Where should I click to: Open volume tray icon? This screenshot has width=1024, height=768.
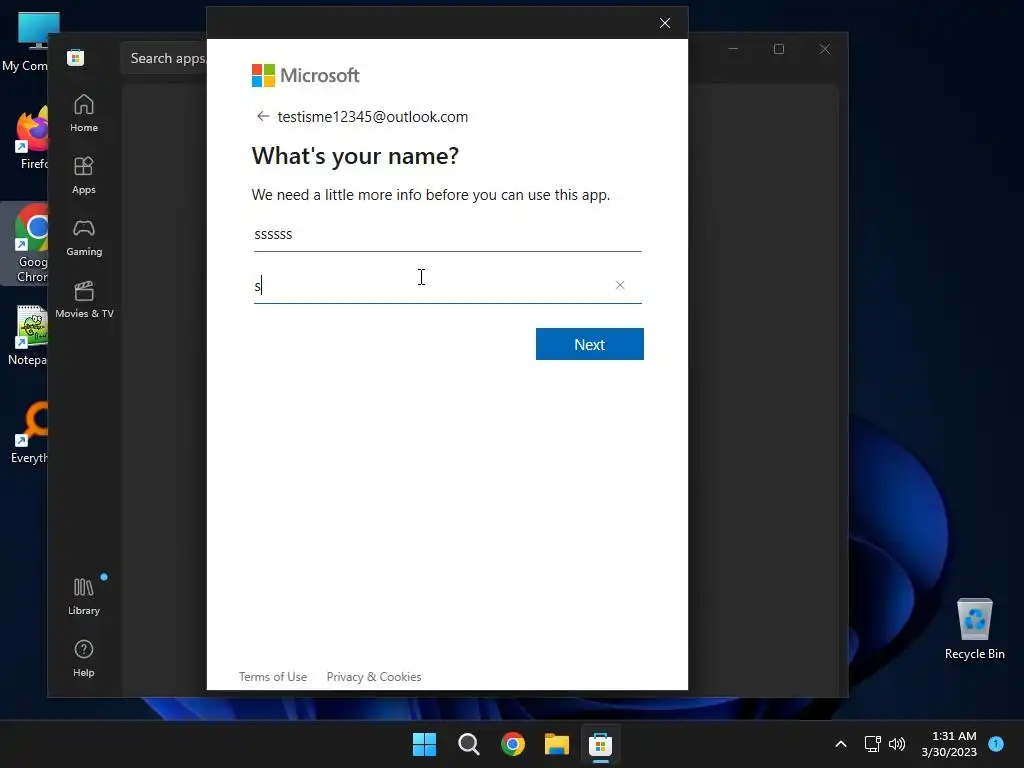pyautogui.click(x=897, y=744)
